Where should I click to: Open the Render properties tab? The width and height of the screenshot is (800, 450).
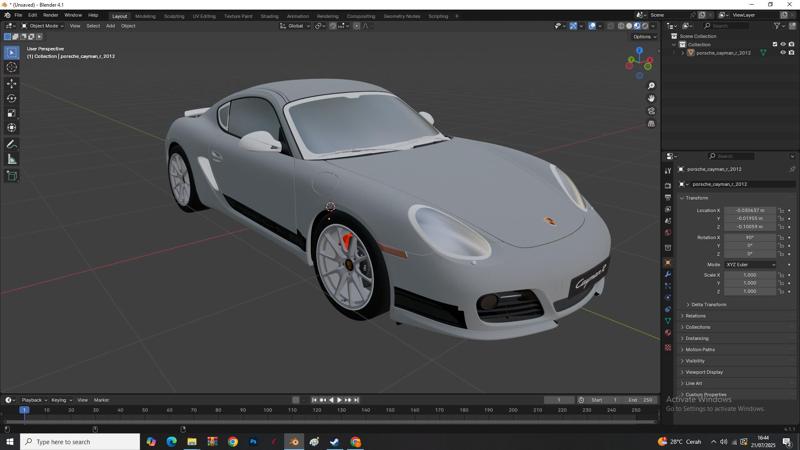tap(668, 186)
